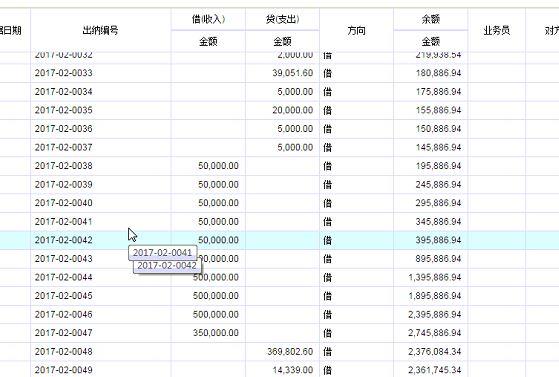Click the balance 295,886.94
Screen dimensions: 559x377
pos(439,203)
